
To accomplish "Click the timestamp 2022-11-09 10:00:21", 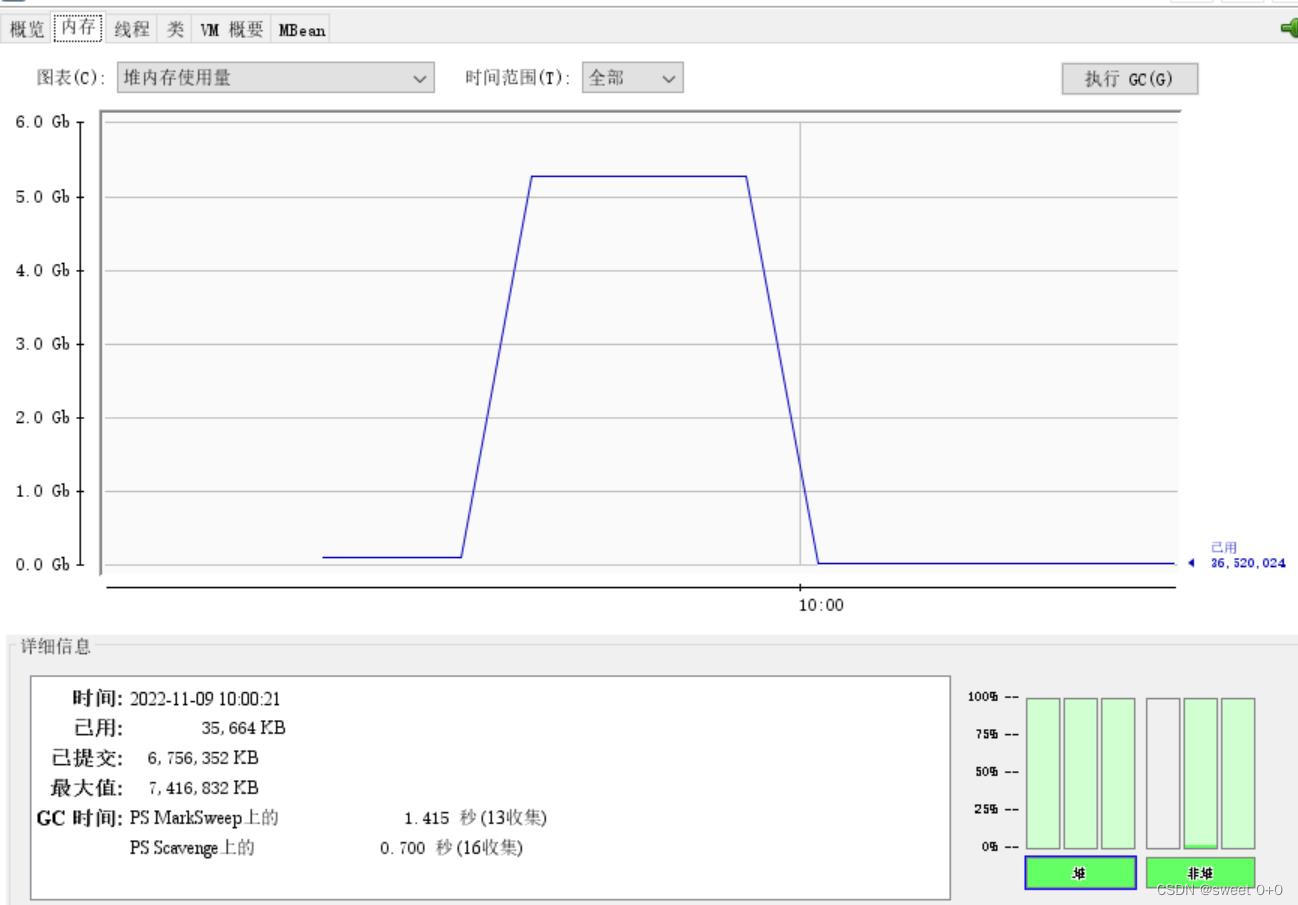I will [205, 699].
